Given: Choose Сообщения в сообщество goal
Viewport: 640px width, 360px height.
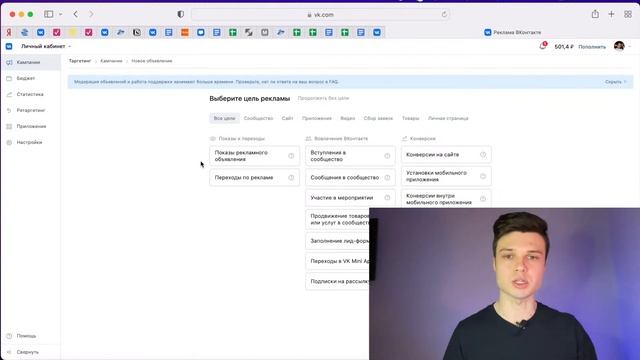Looking at the screenshot, I should click(x=350, y=178).
